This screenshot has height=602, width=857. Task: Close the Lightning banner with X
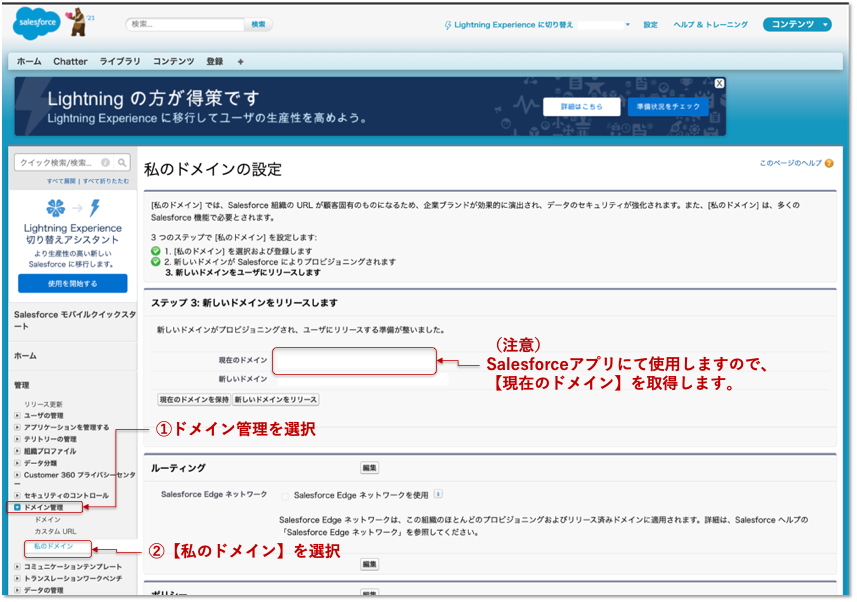coord(719,83)
